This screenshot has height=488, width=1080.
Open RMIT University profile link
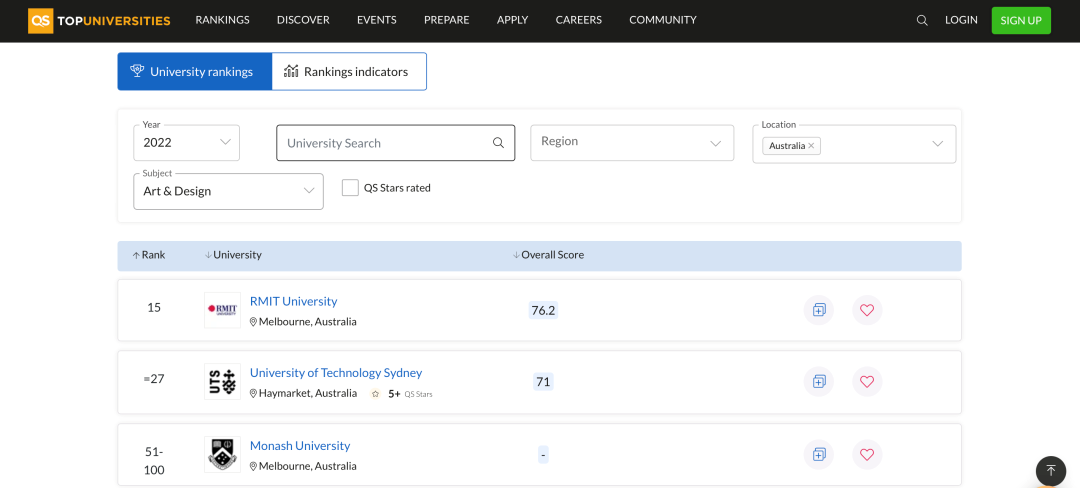293,301
